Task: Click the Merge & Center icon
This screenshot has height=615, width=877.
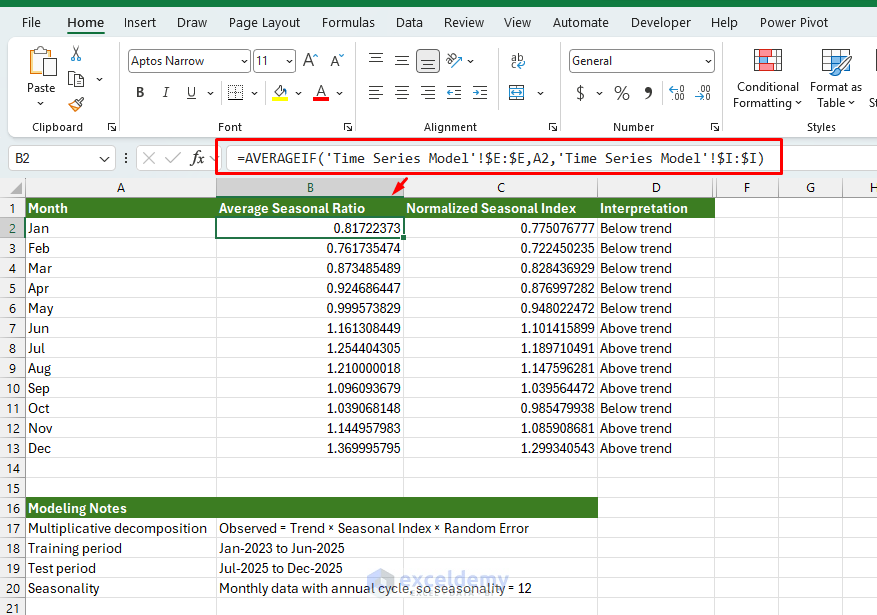Action: tap(517, 93)
